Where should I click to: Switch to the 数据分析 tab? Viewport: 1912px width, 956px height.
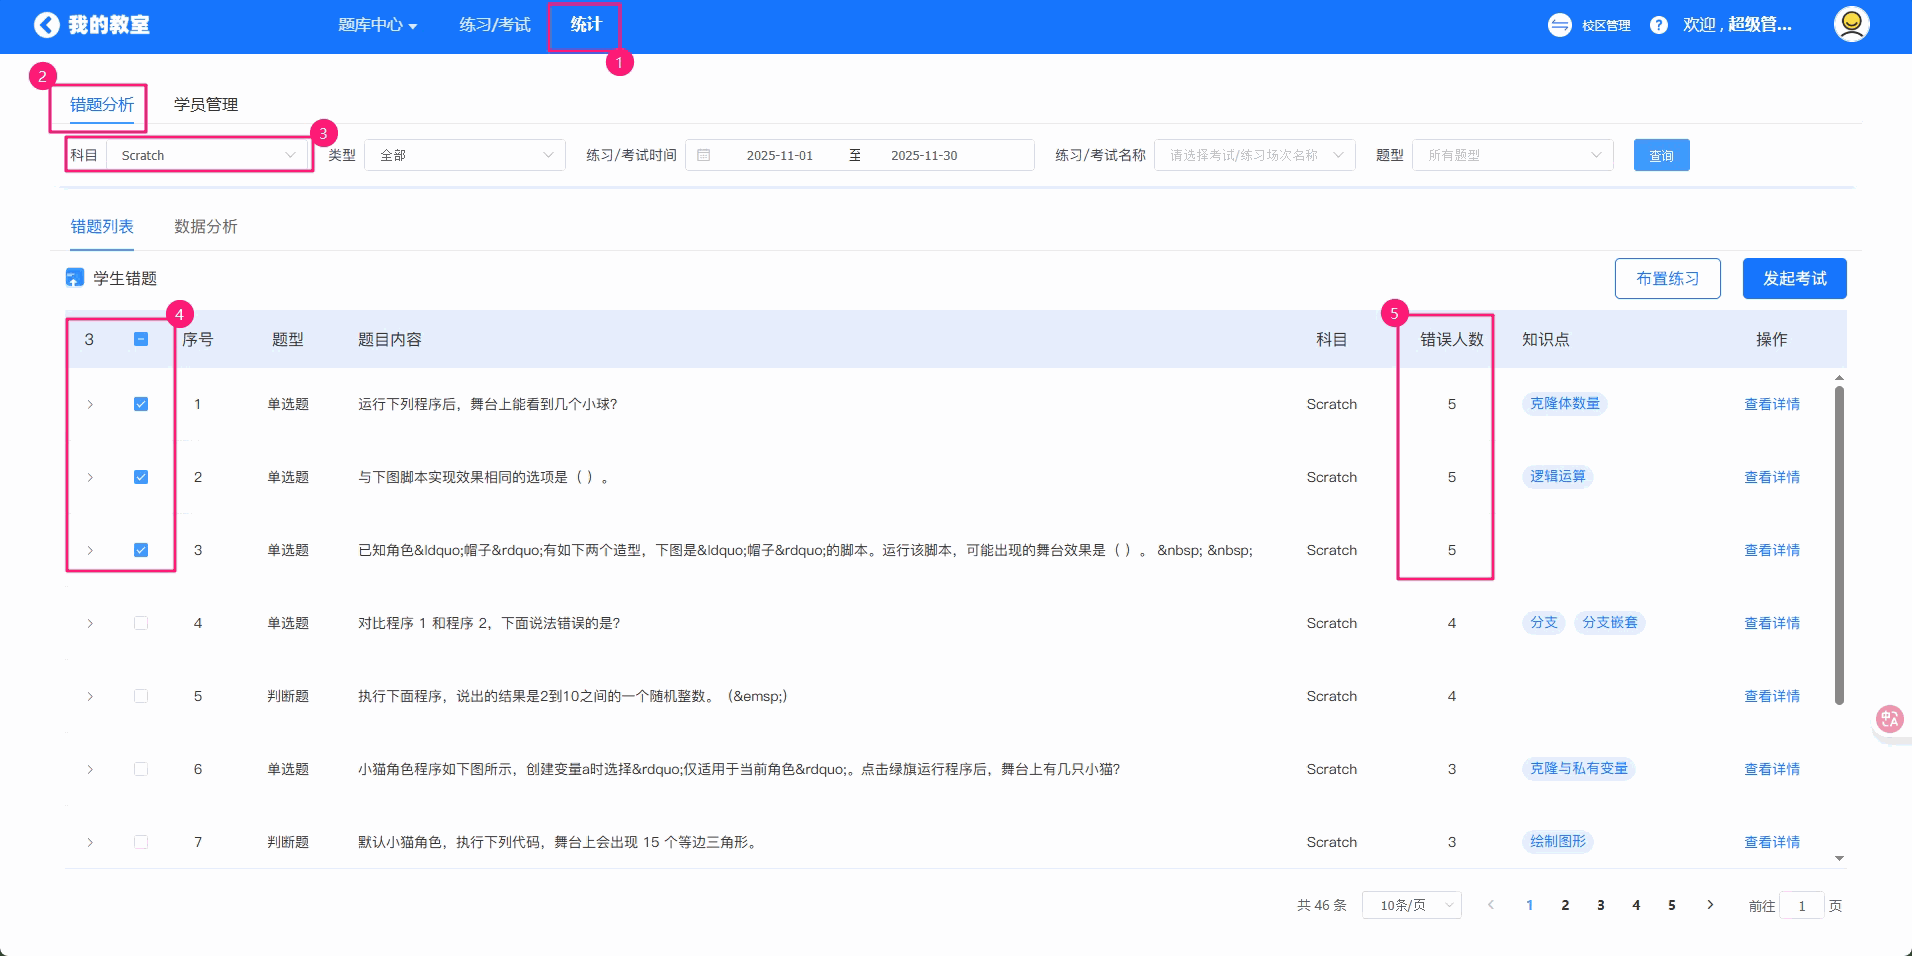205,227
